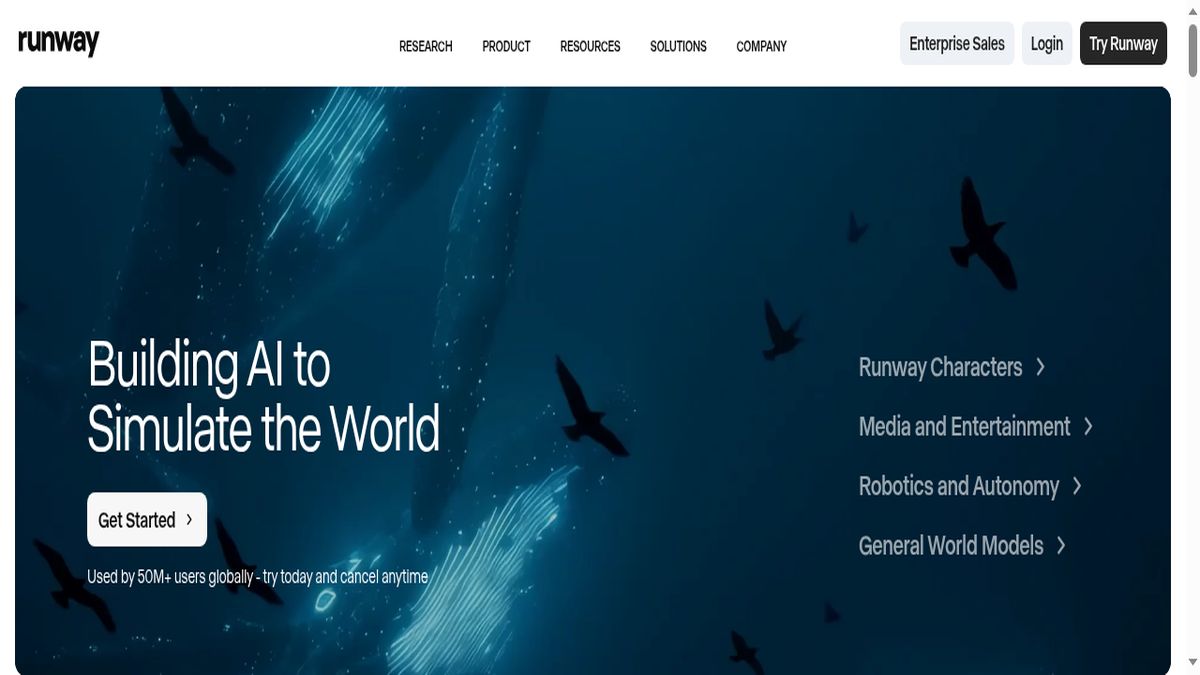This screenshot has width=1200, height=675.
Task: Click the runway logo
Action: pos(58,43)
